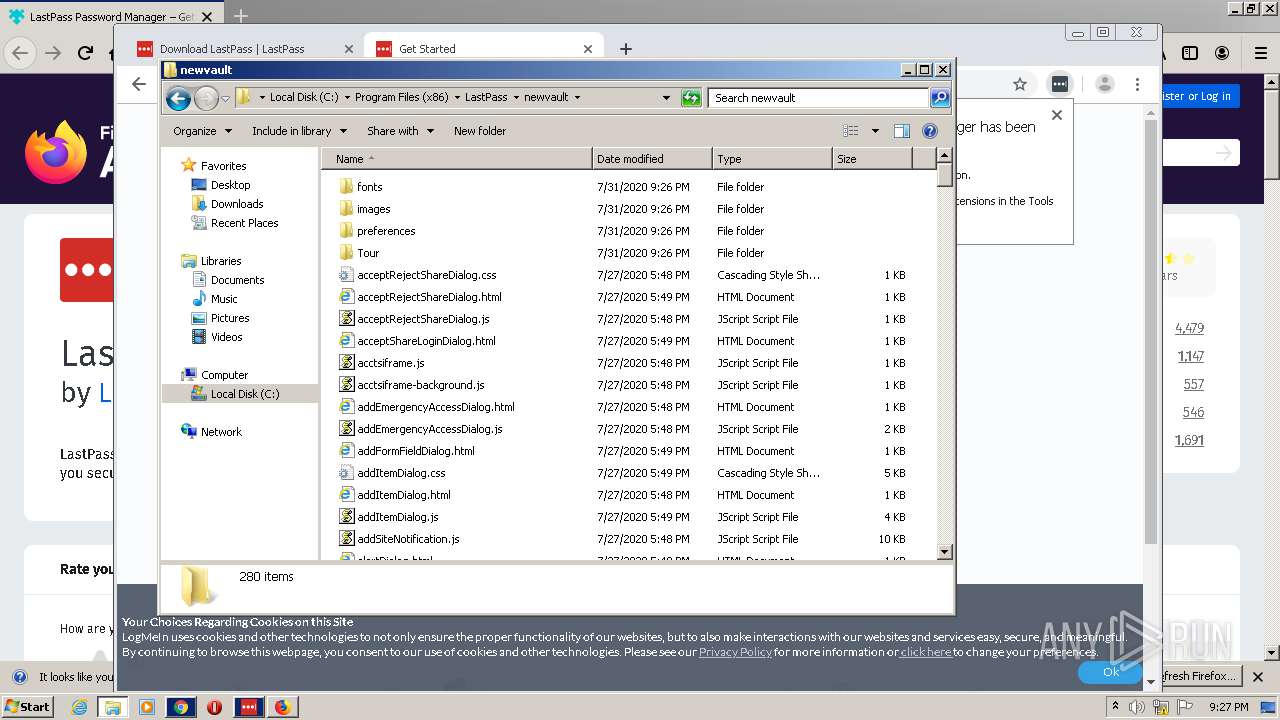Click LastPass breadcrumb in address bar
The image size is (1280, 720).
486,98
